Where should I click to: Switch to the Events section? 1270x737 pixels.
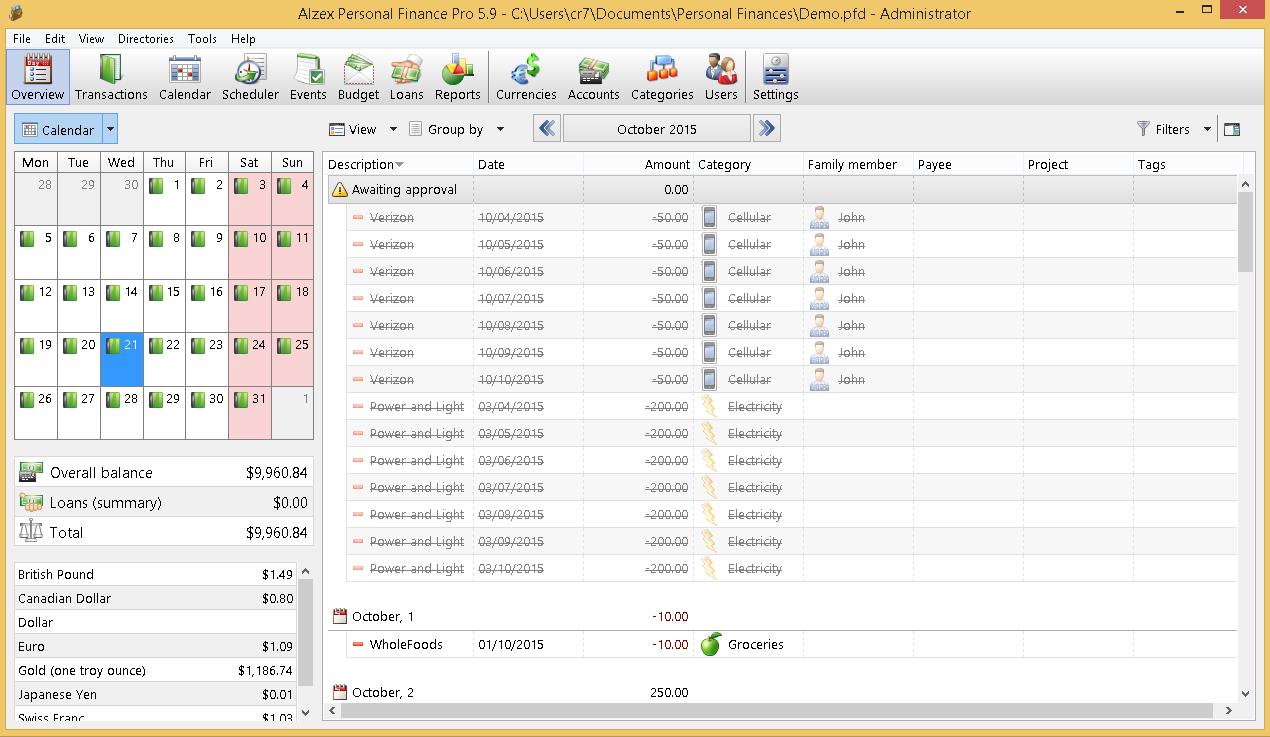307,77
